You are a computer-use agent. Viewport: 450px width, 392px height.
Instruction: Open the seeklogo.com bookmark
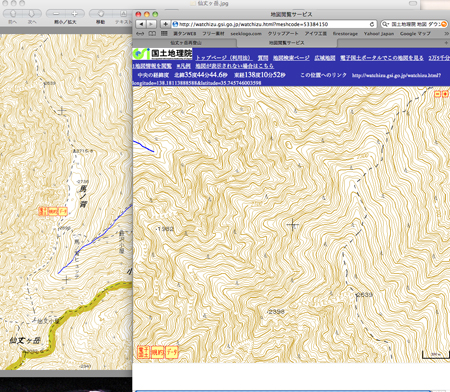pyautogui.click(x=246, y=34)
